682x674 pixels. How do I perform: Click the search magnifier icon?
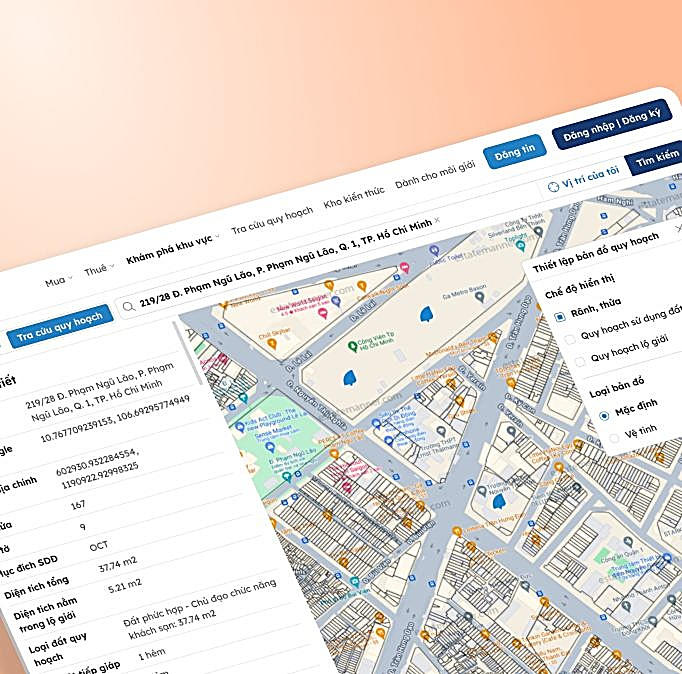coord(129,306)
